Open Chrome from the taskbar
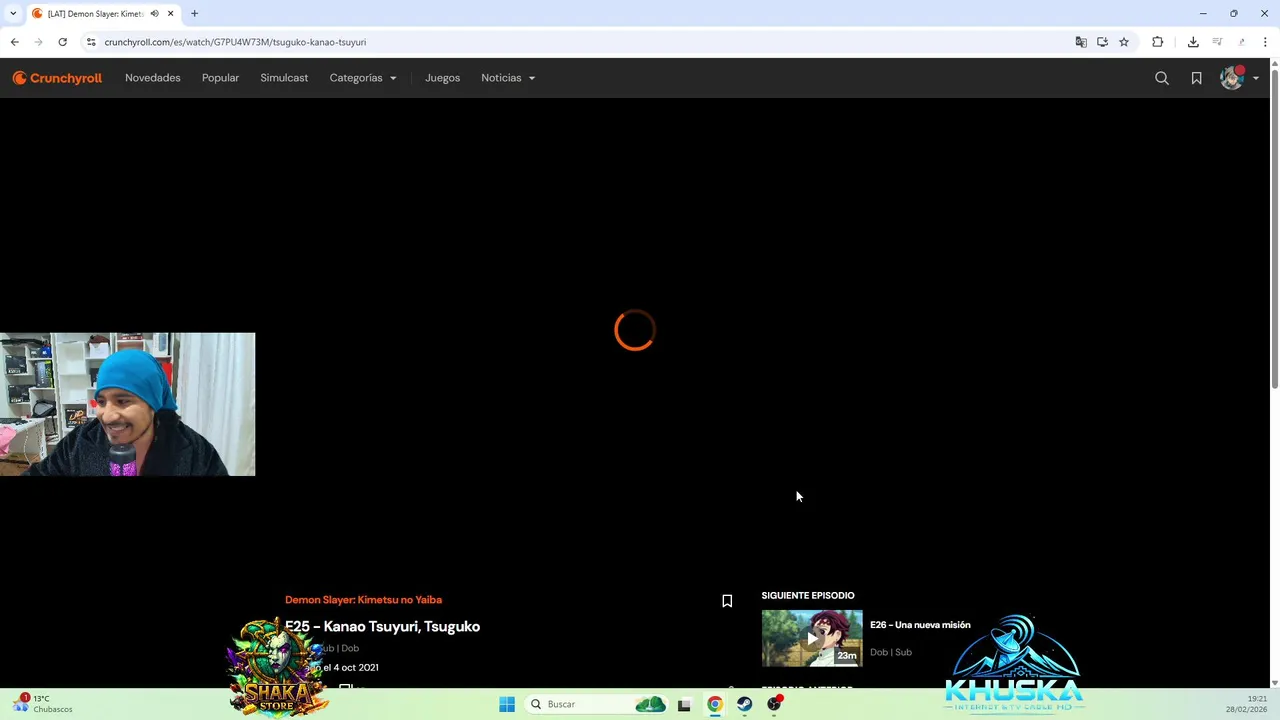Screen dimensions: 1280x720 click(x=714, y=704)
